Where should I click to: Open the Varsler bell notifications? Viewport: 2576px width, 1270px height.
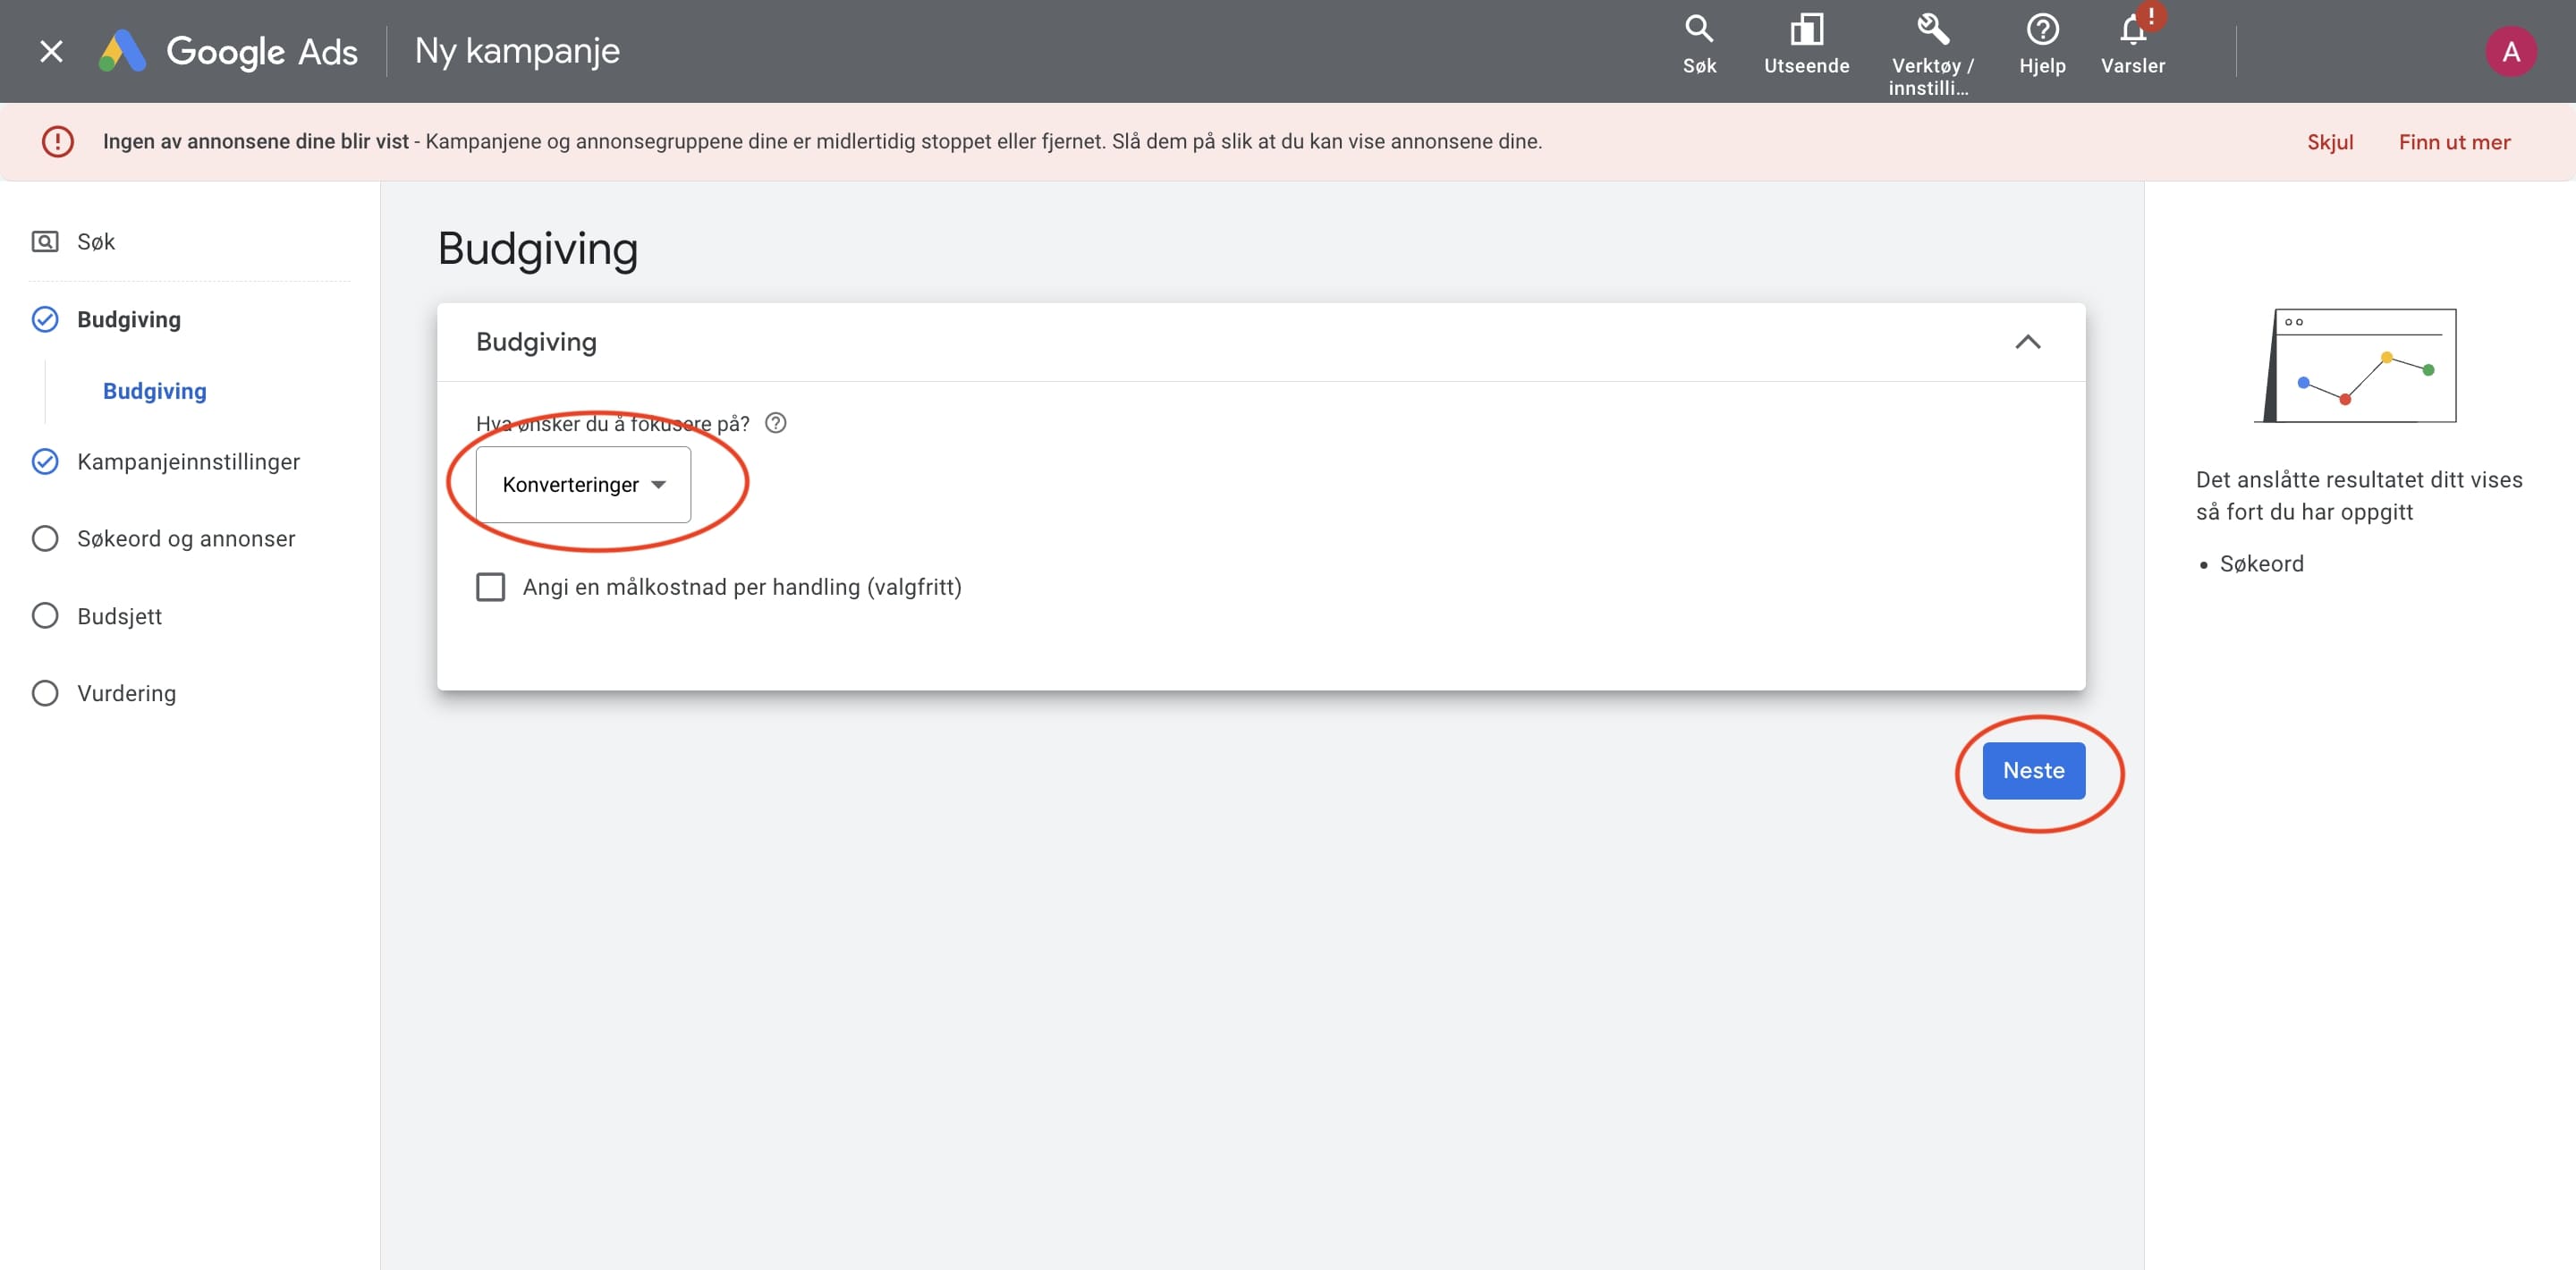(x=2132, y=32)
